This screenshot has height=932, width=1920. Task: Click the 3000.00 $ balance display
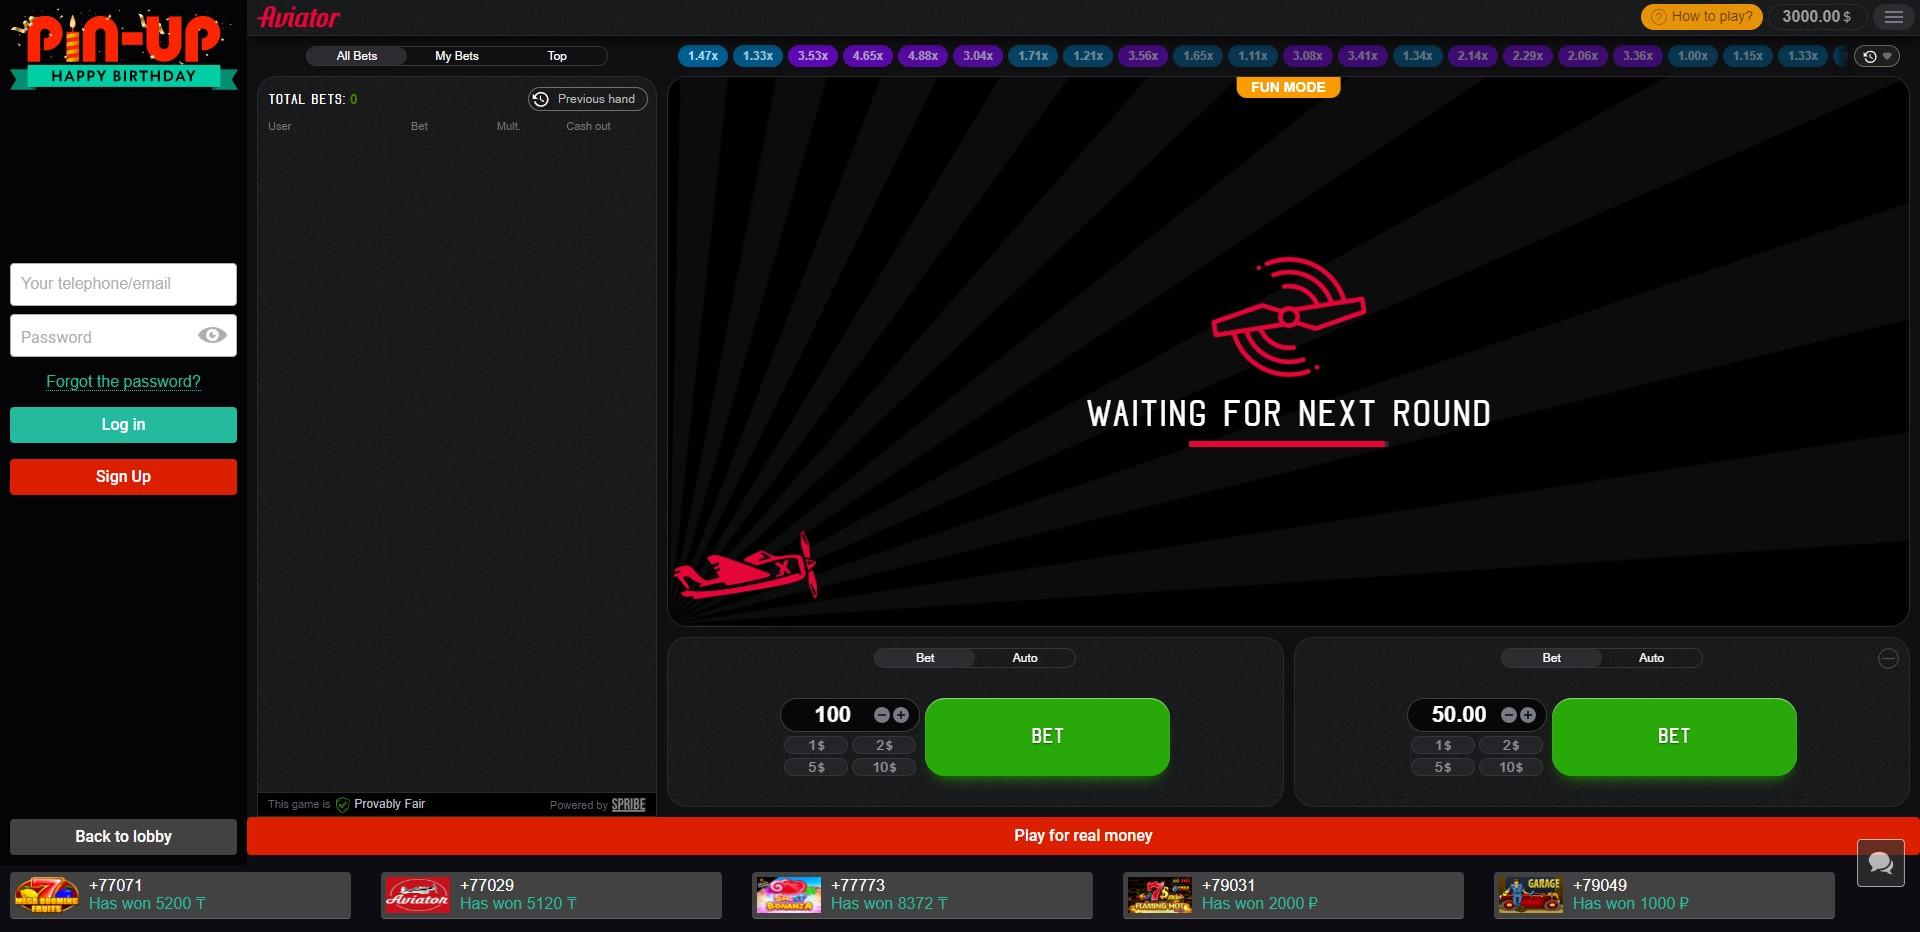click(1816, 17)
